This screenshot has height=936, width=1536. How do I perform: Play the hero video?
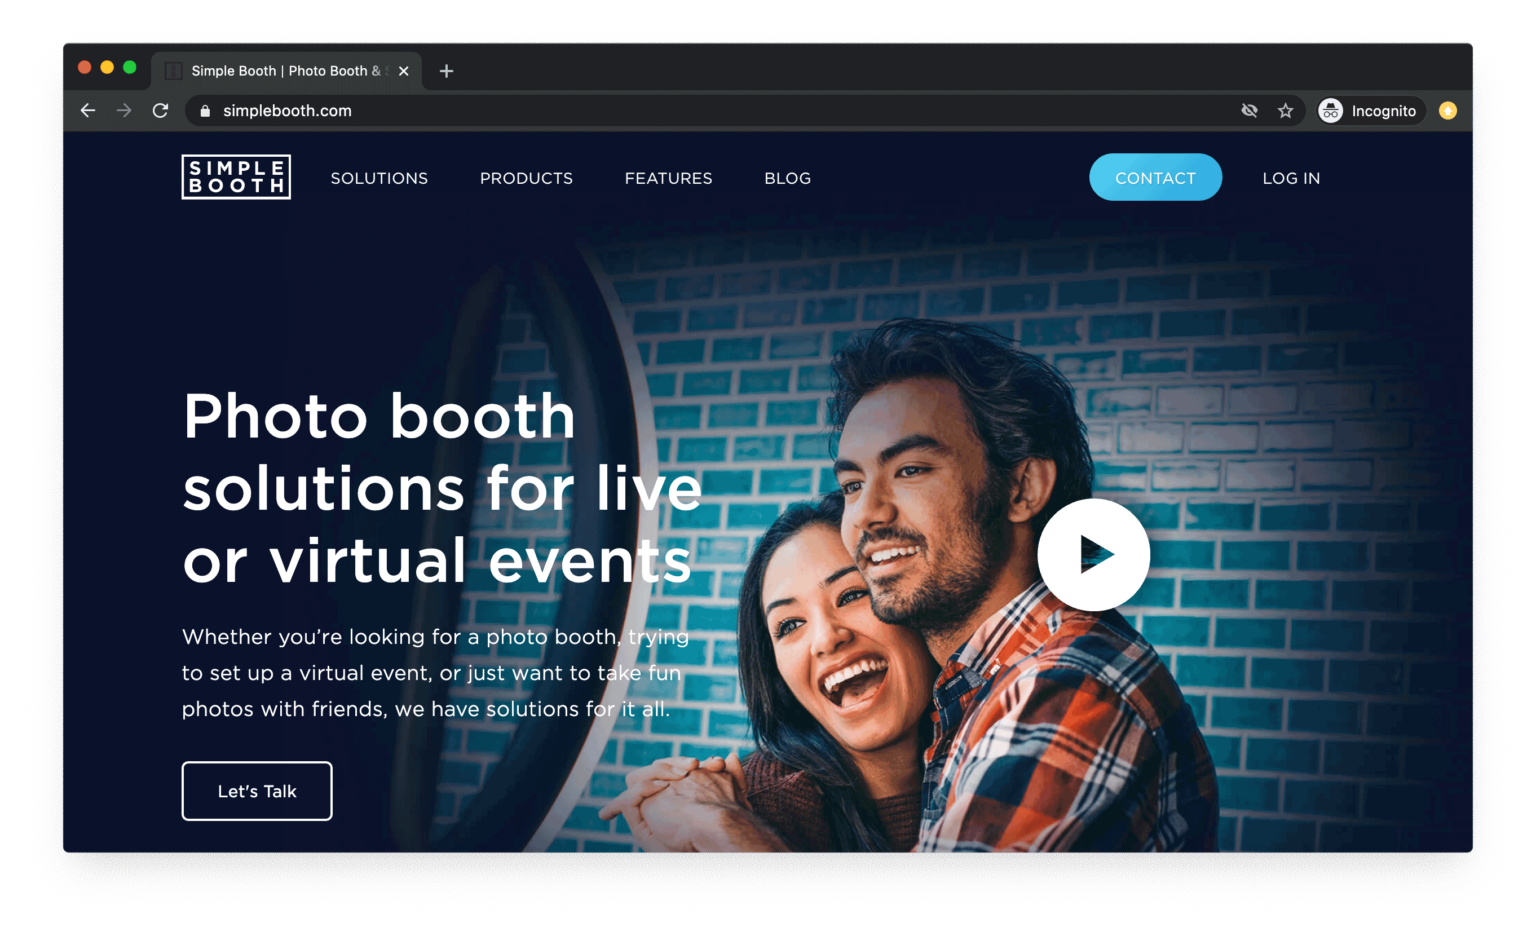(1093, 554)
